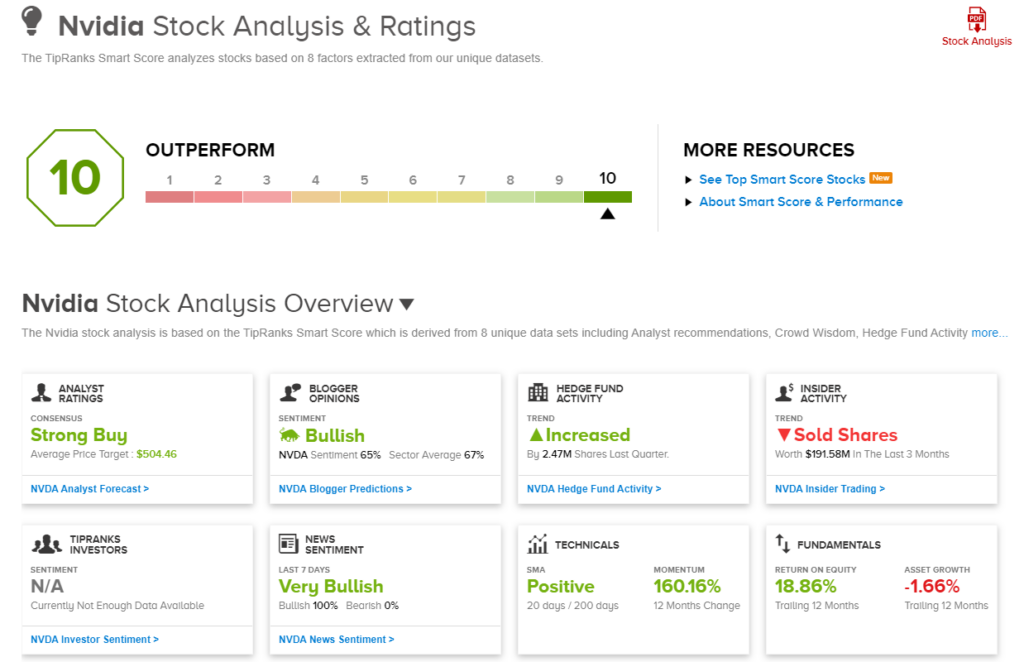The width and height of the screenshot is (1024, 662).
Task: Click the Fundamentals arrows icon
Action: 783,544
